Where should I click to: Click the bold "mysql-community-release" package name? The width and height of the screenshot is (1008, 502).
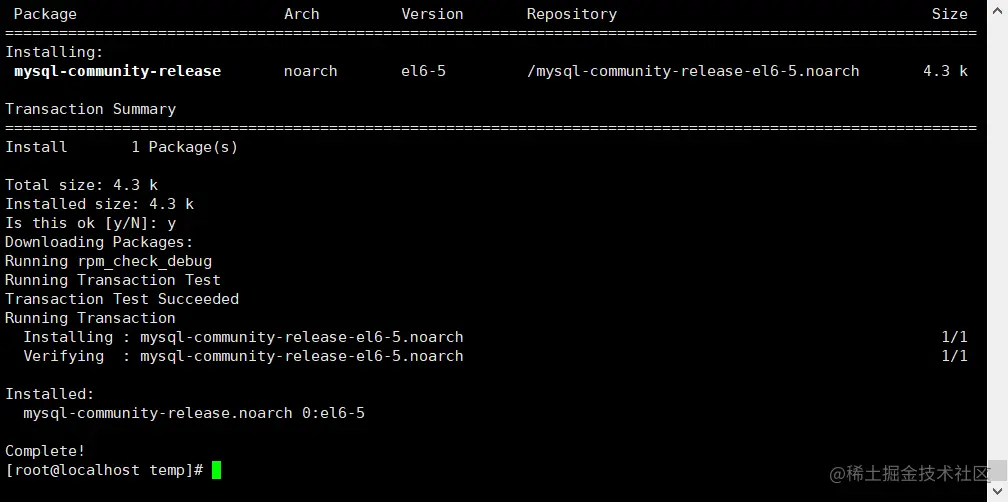(118, 71)
